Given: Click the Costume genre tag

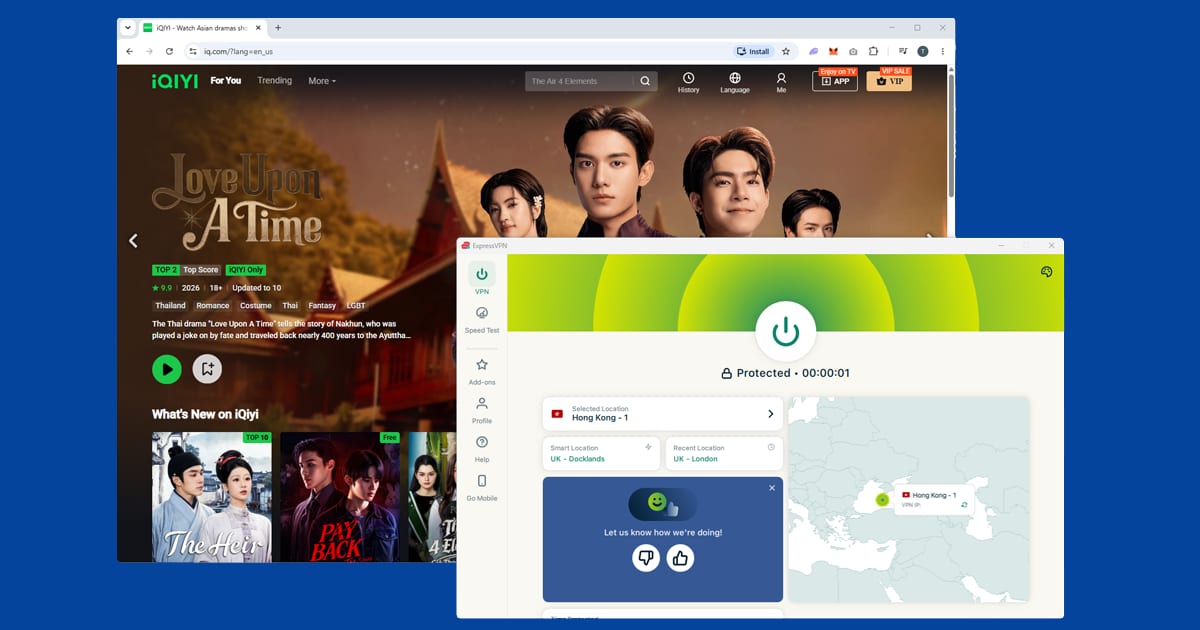Looking at the screenshot, I should pos(256,305).
